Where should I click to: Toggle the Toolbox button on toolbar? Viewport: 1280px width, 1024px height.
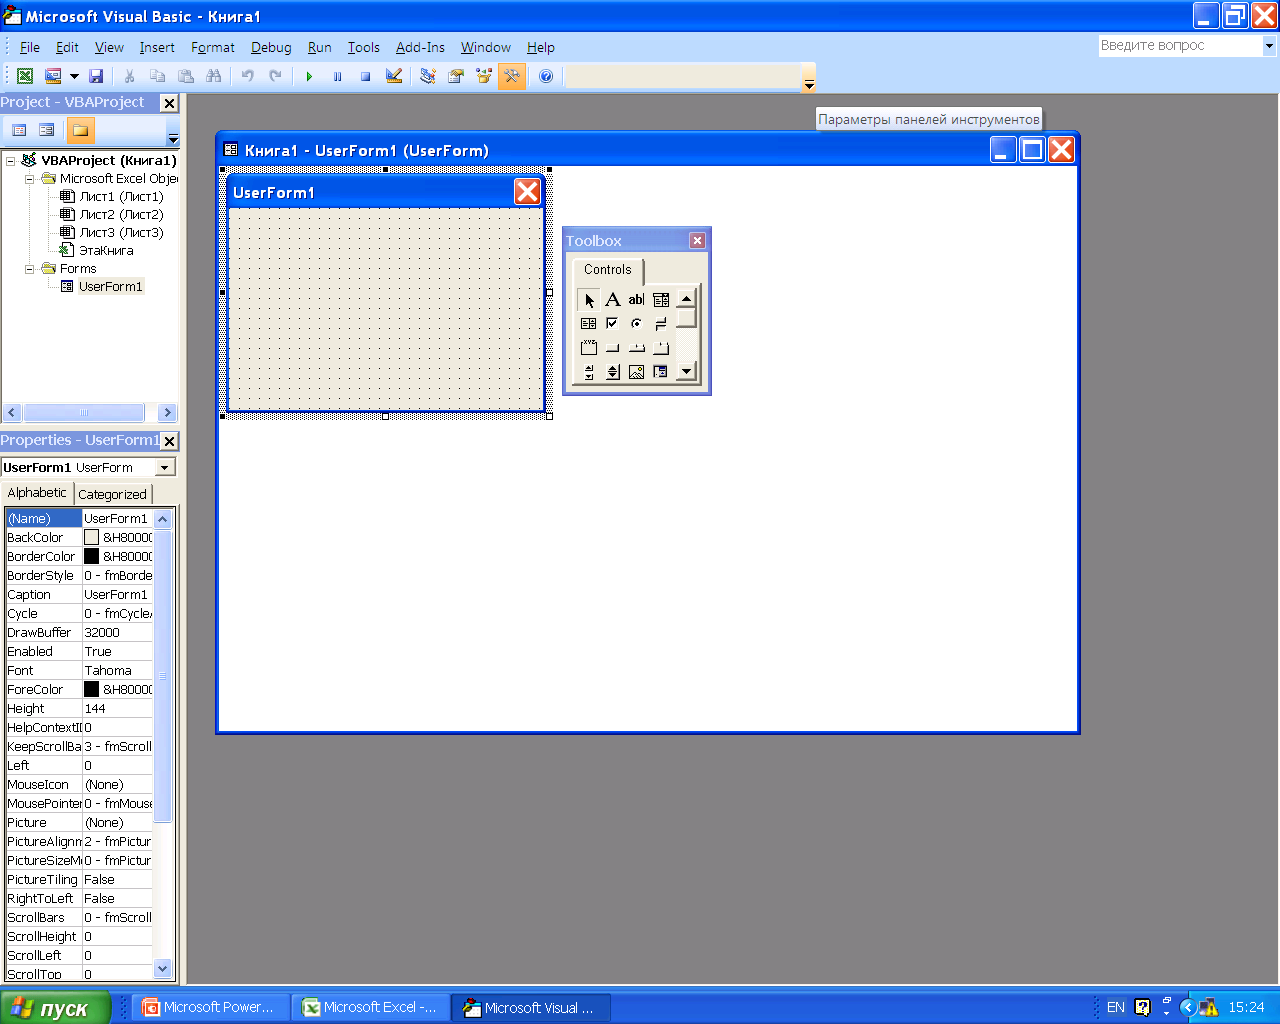(512, 76)
